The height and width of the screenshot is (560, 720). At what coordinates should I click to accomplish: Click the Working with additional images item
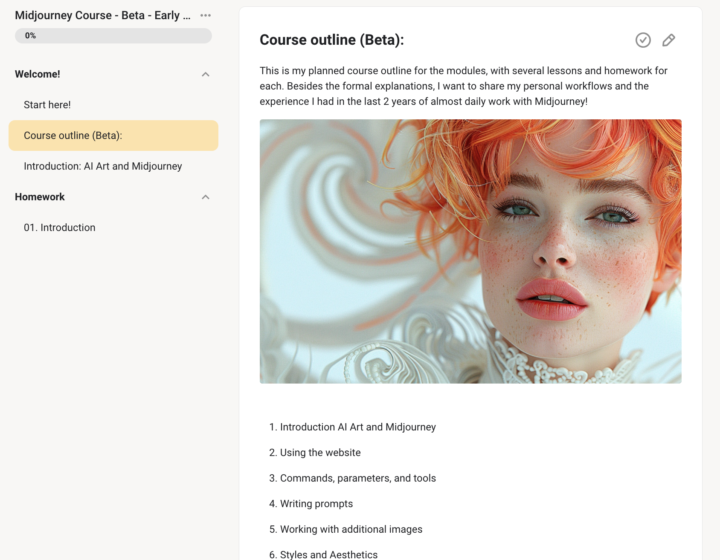(351, 529)
